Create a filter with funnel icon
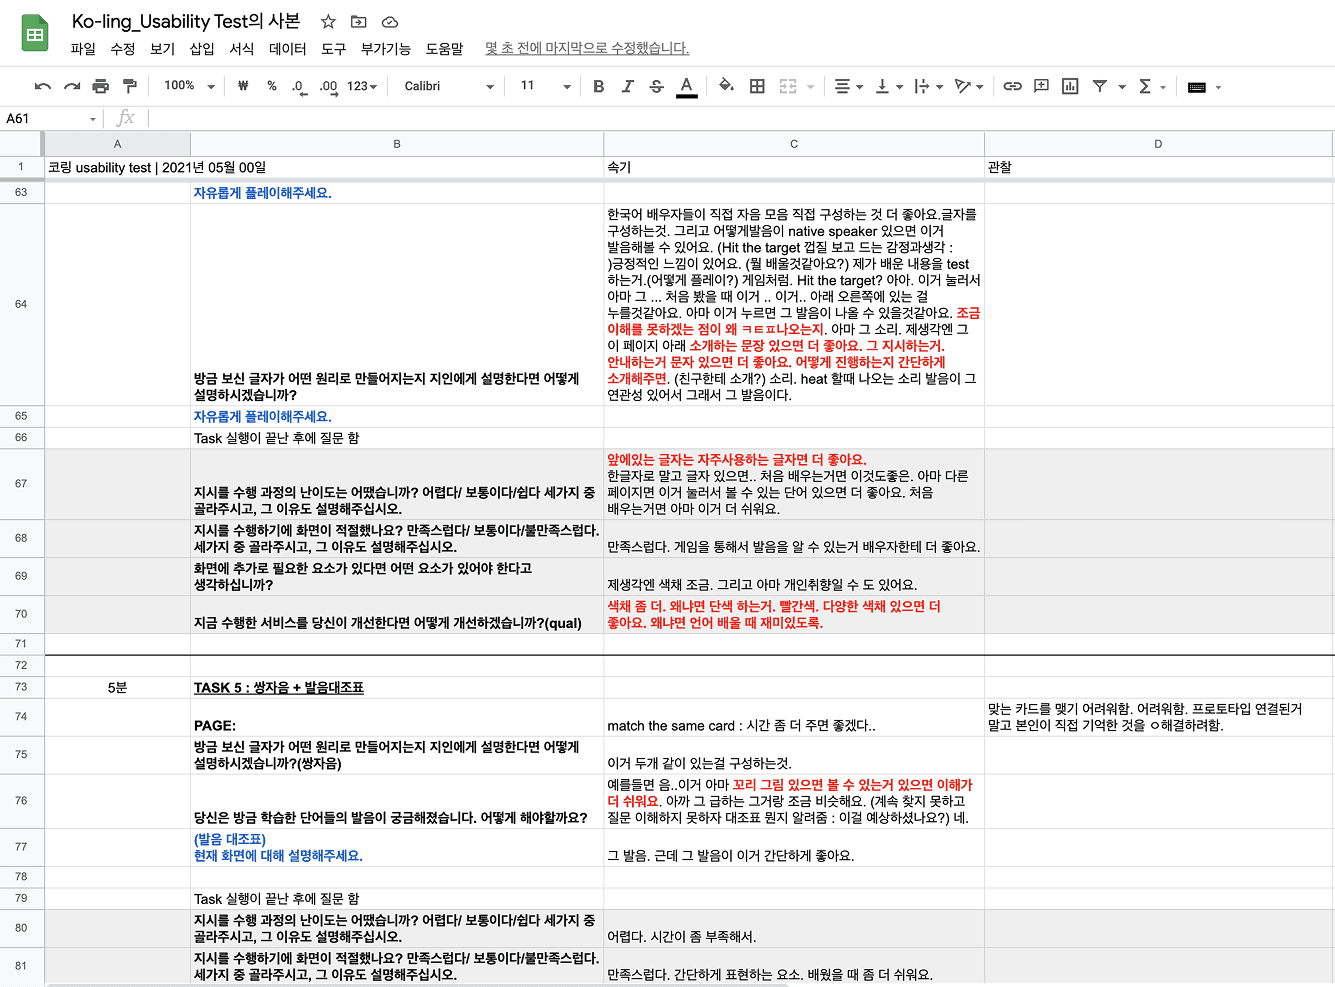 coord(1099,87)
